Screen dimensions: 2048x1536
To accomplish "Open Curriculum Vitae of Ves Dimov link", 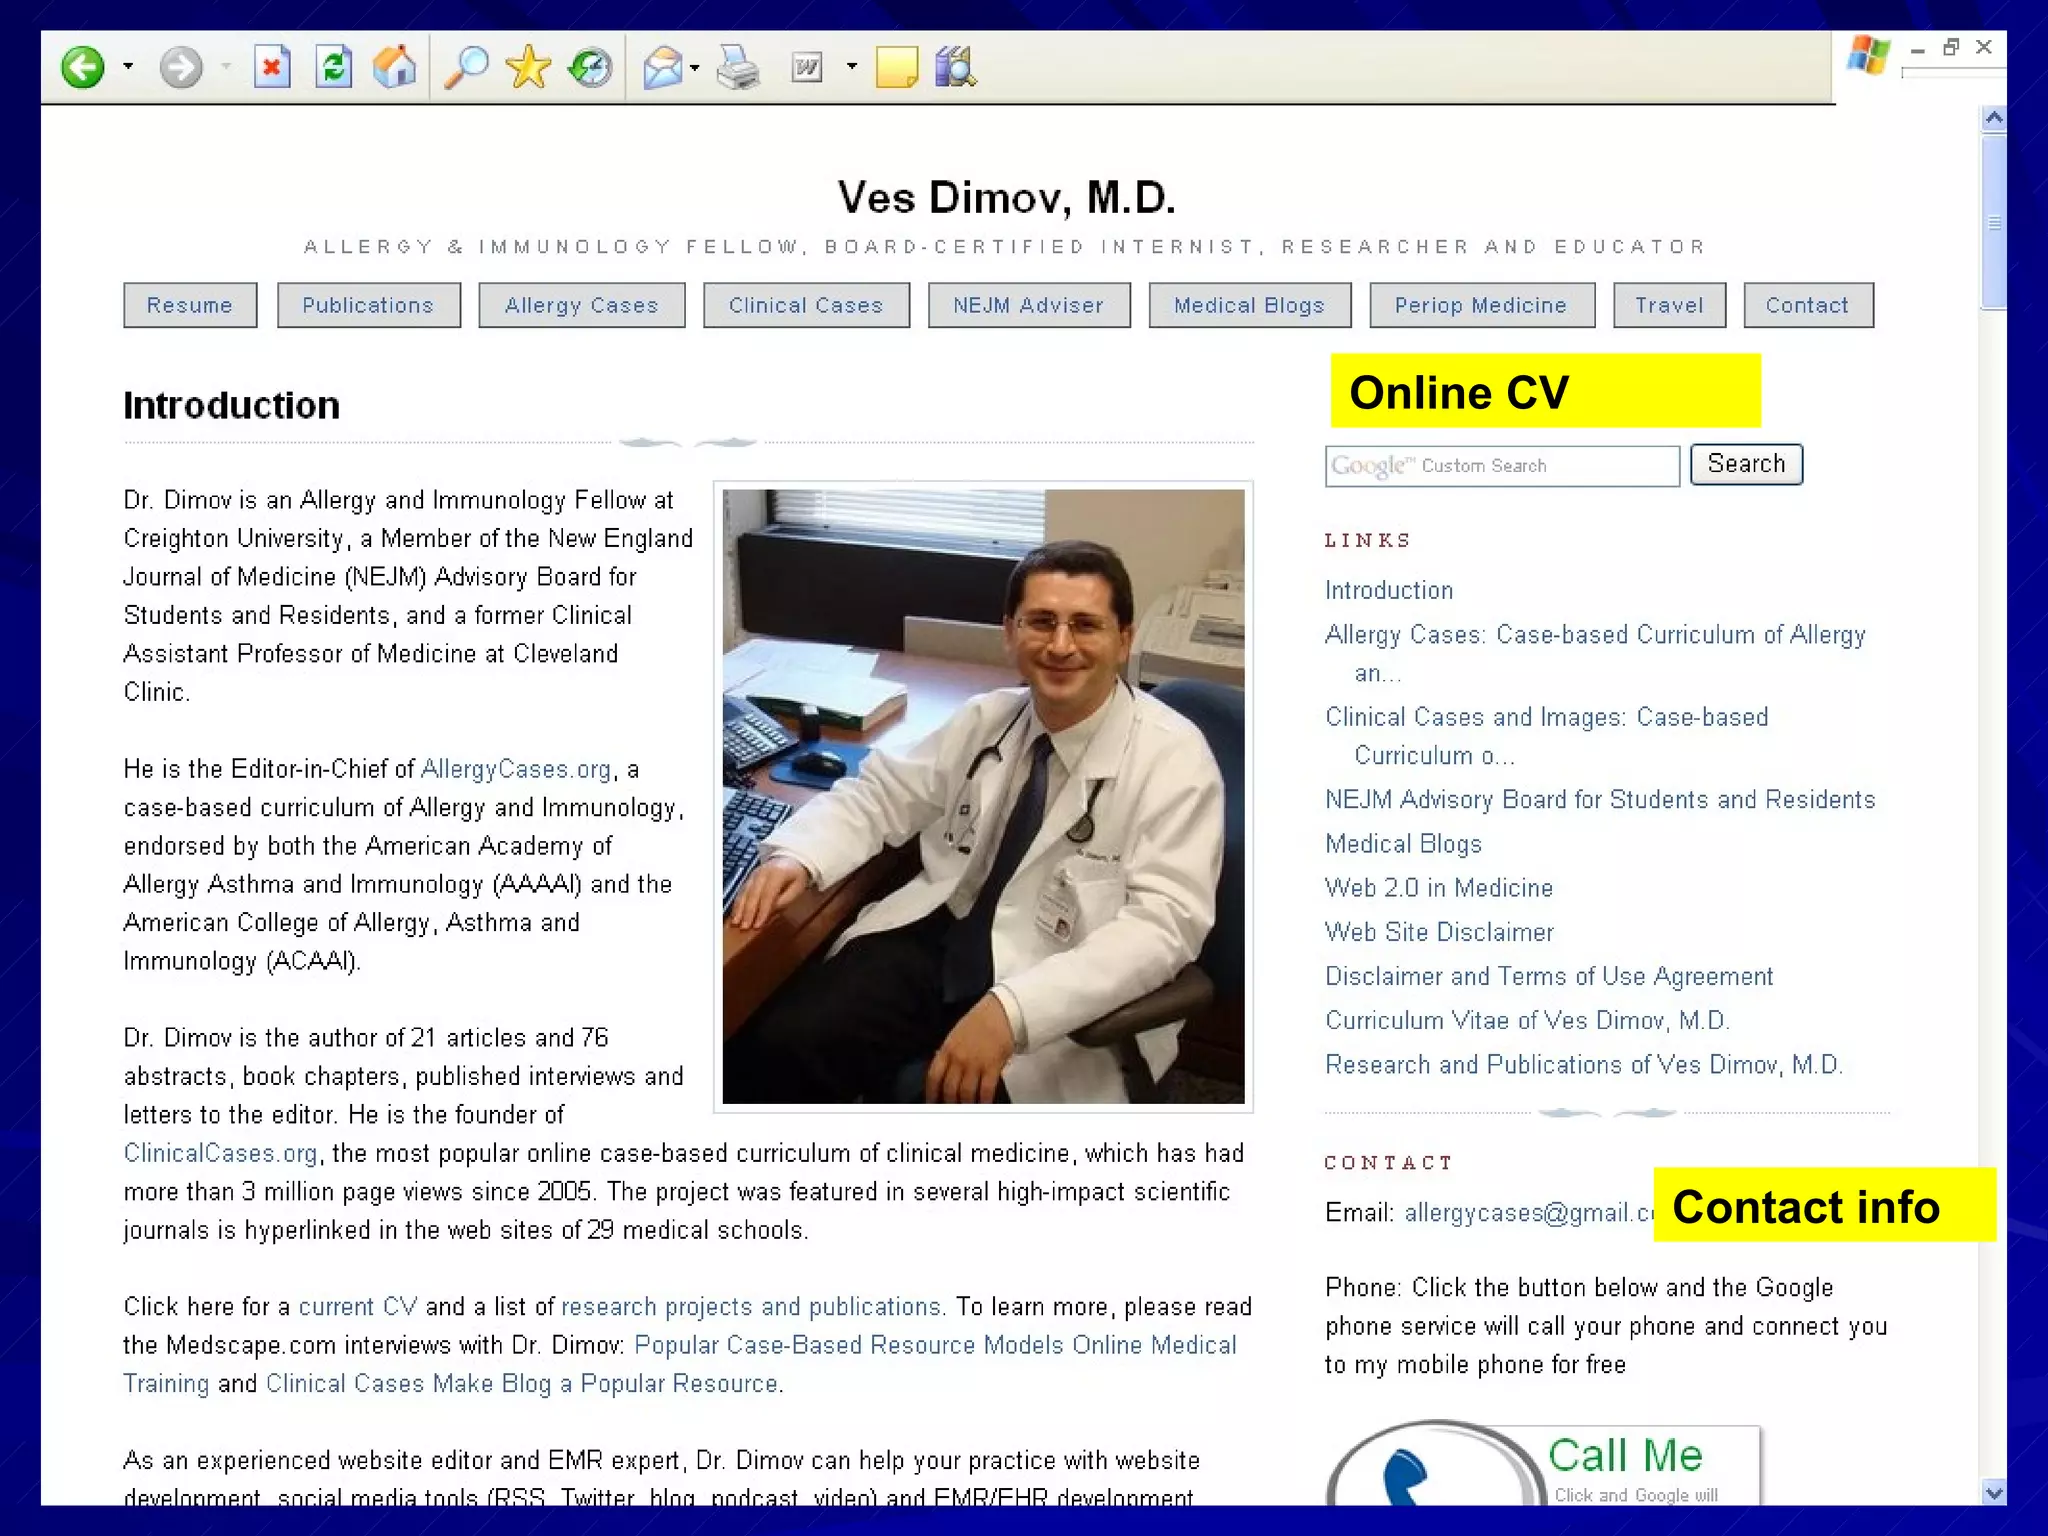I will pos(1527,1020).
